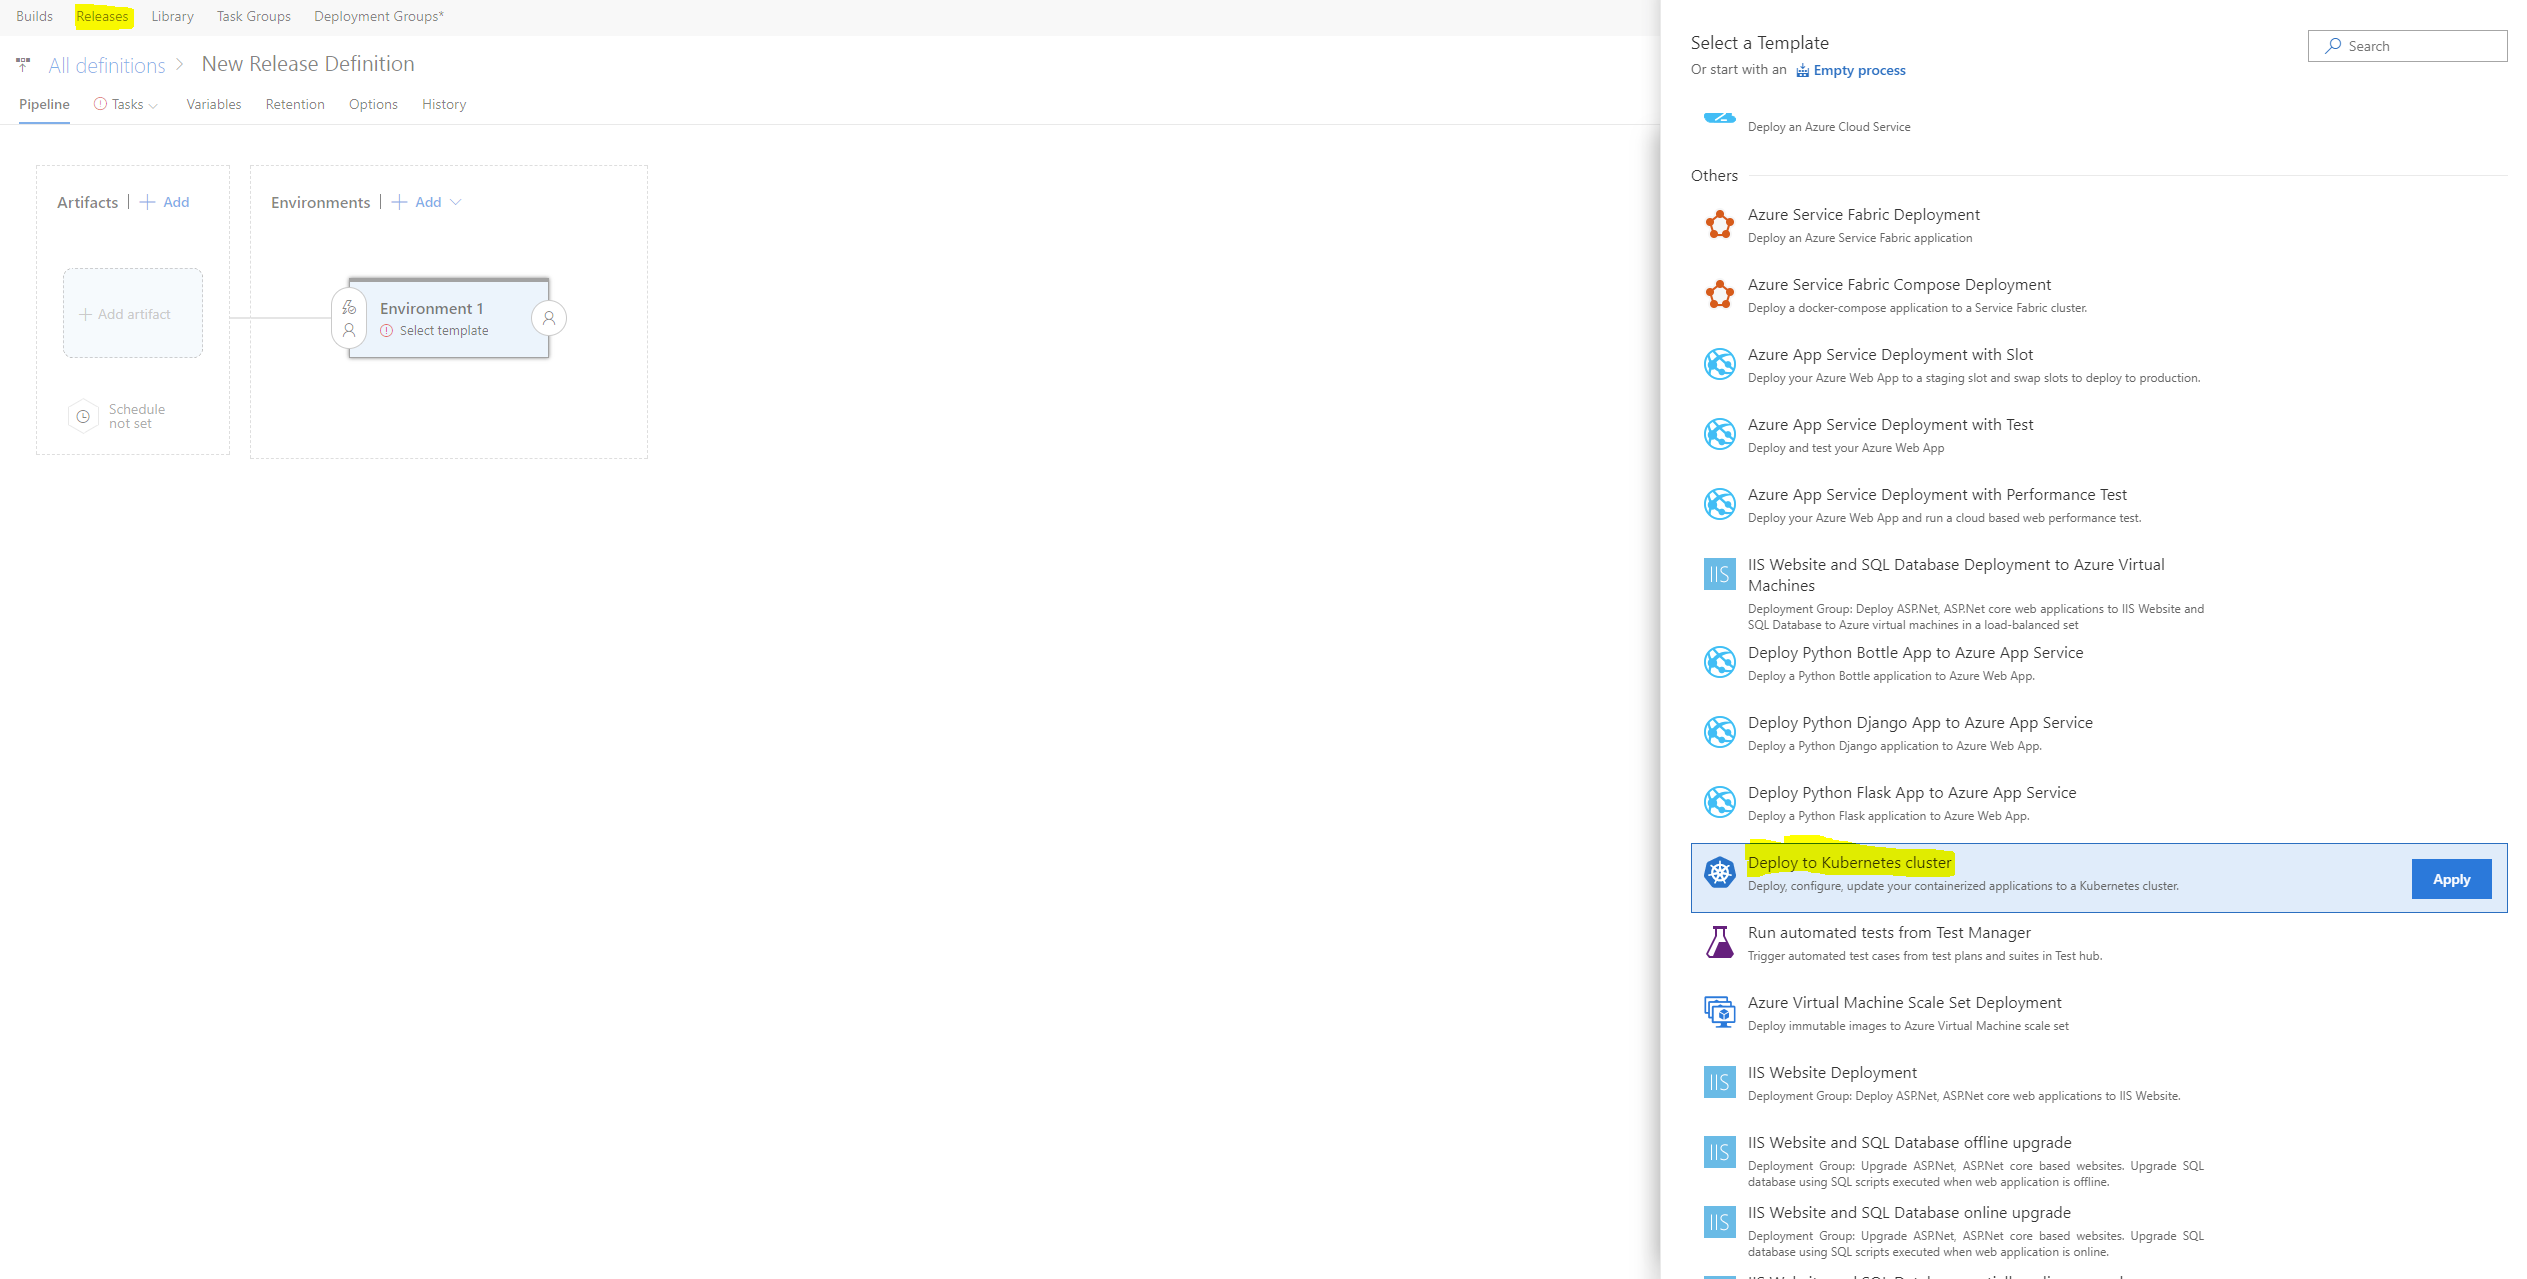Select the Environment 1 card

[x=449, y=318]
